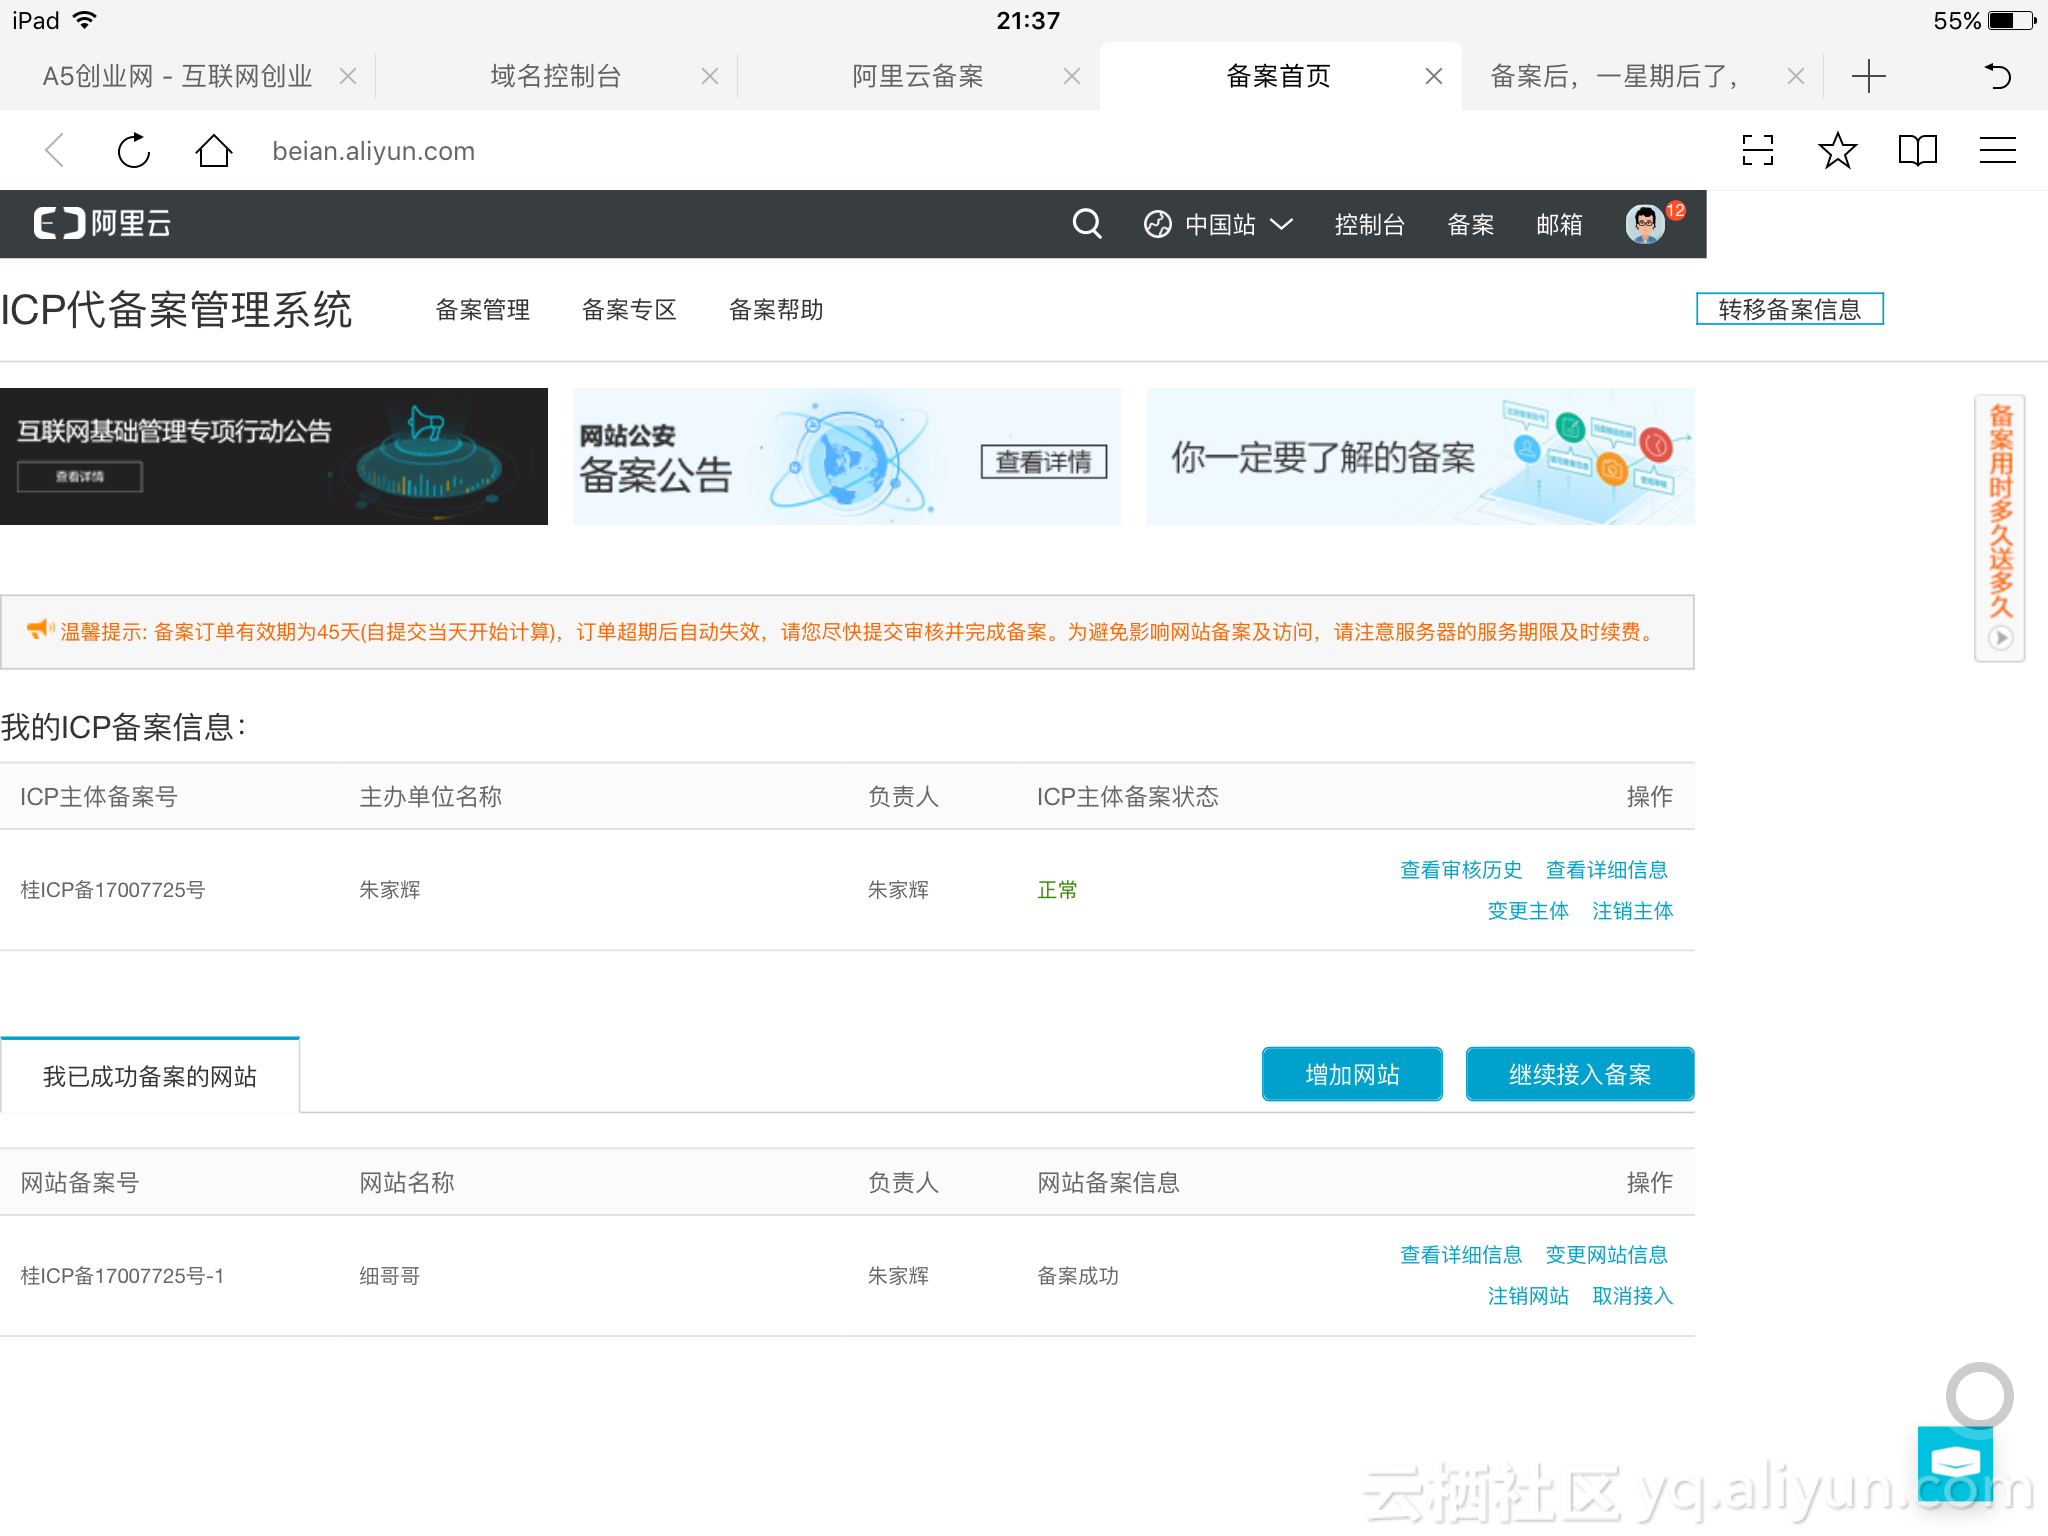
Task: Open the 备案管理 menu
Action: 482,310
